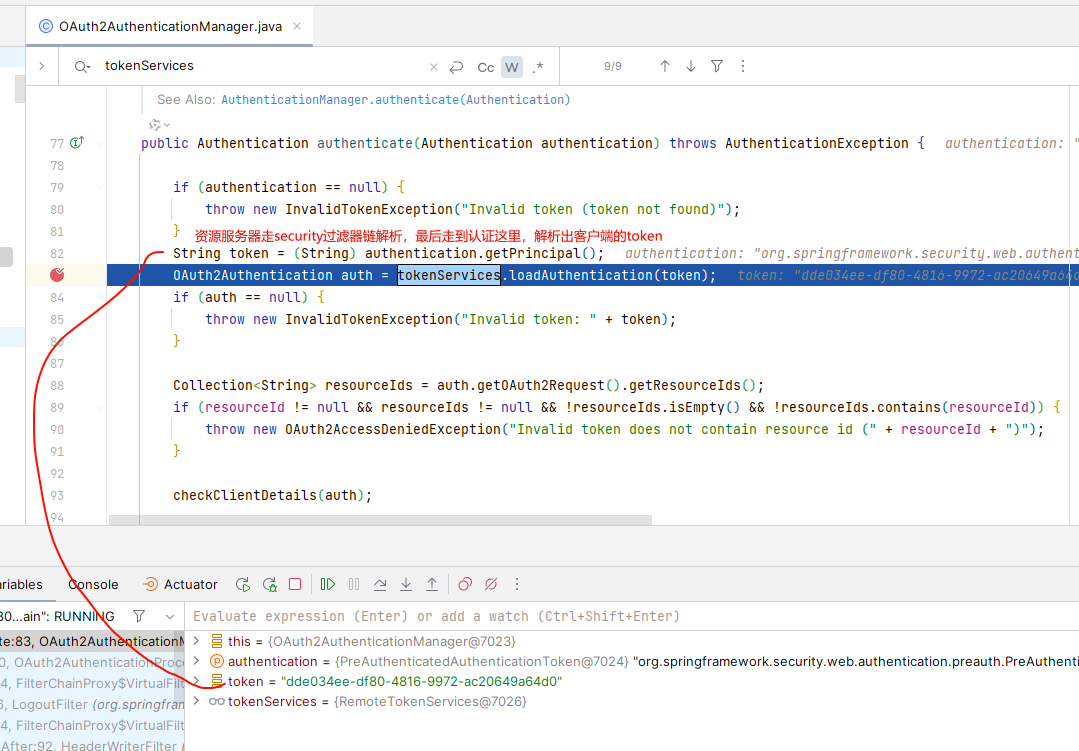1079x751 pixels.
Task: Click the local variable icon beside token
Action: [x=217, y=681]
